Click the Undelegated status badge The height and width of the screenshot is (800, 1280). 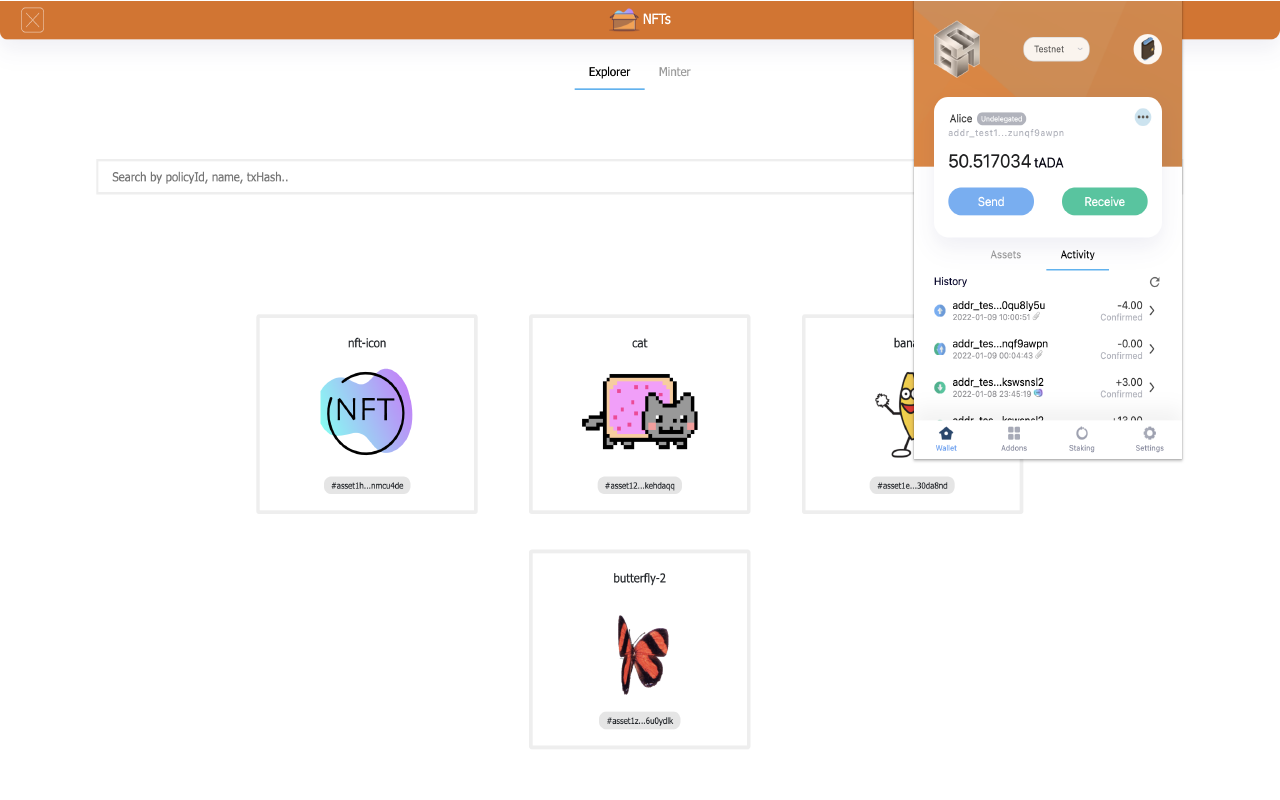tap(1001, 119)
